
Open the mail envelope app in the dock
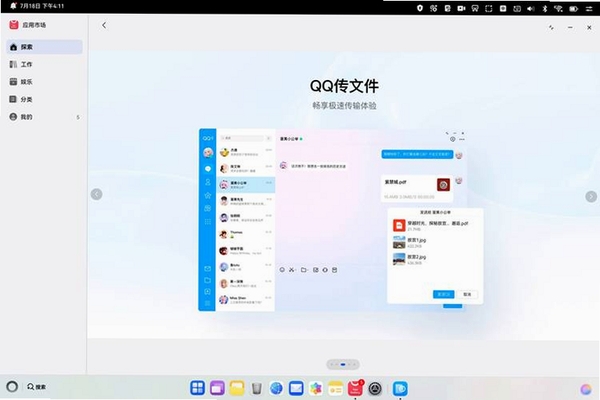(x=296, y=388)
